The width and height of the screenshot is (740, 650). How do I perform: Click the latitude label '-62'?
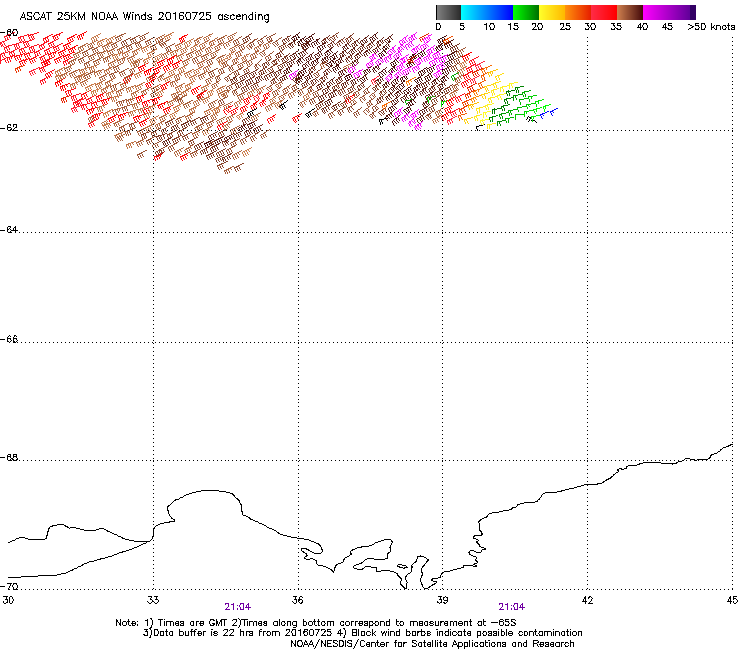coord(9,128)
